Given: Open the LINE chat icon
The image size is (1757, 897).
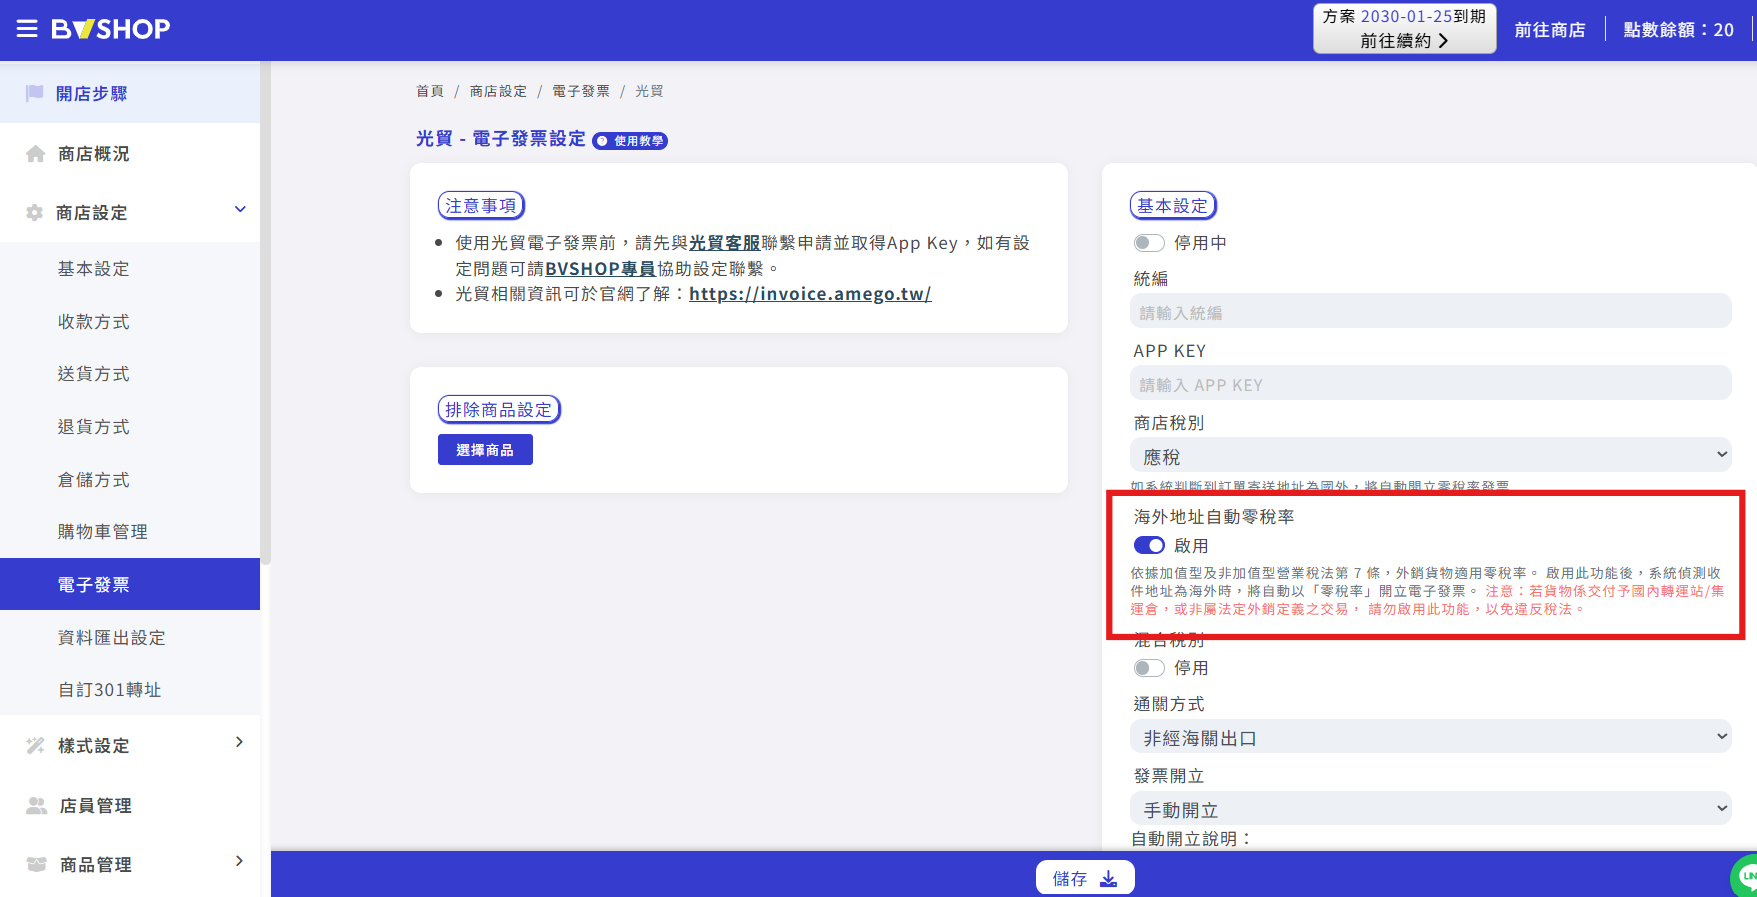Looking at the screenshot, I should point(1745,877).
